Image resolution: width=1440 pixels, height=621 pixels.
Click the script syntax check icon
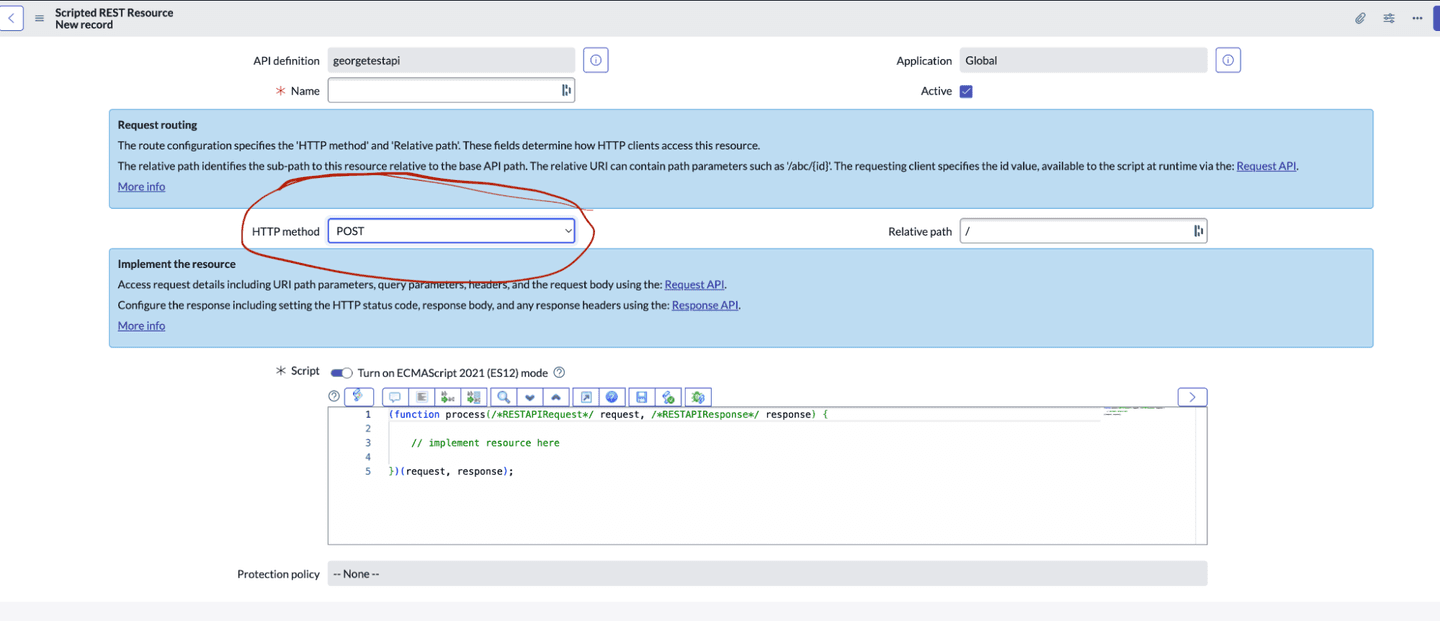point(668,397)
